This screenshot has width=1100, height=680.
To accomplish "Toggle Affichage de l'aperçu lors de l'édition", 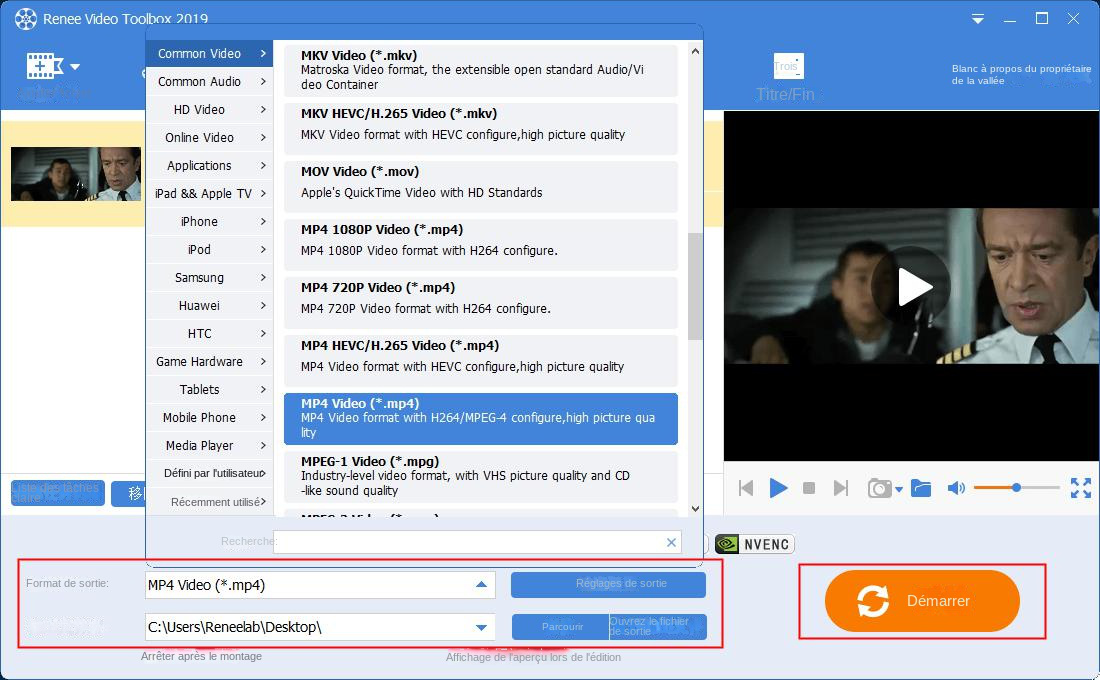I will click(533, 658).
